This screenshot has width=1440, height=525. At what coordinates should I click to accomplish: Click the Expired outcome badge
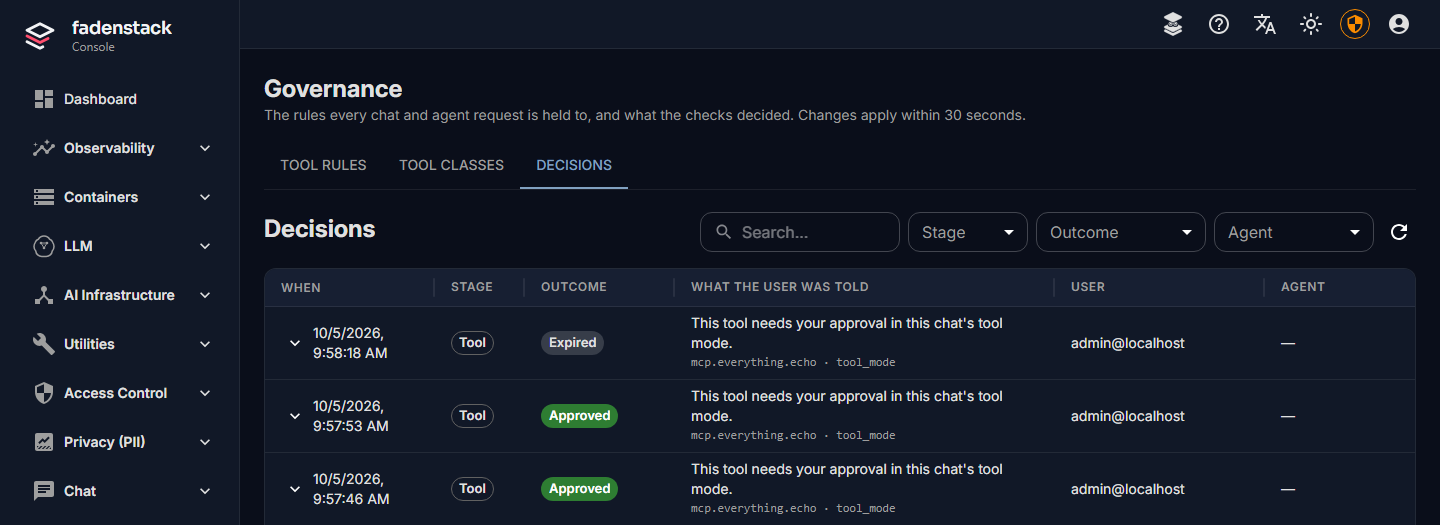click(573, 343)
